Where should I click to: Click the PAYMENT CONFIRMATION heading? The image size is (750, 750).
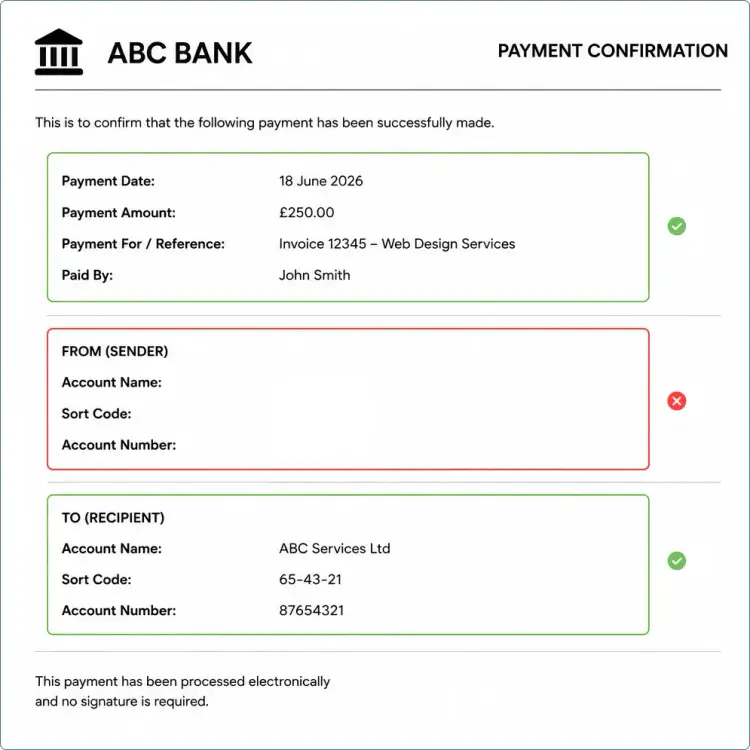(613, 51)
